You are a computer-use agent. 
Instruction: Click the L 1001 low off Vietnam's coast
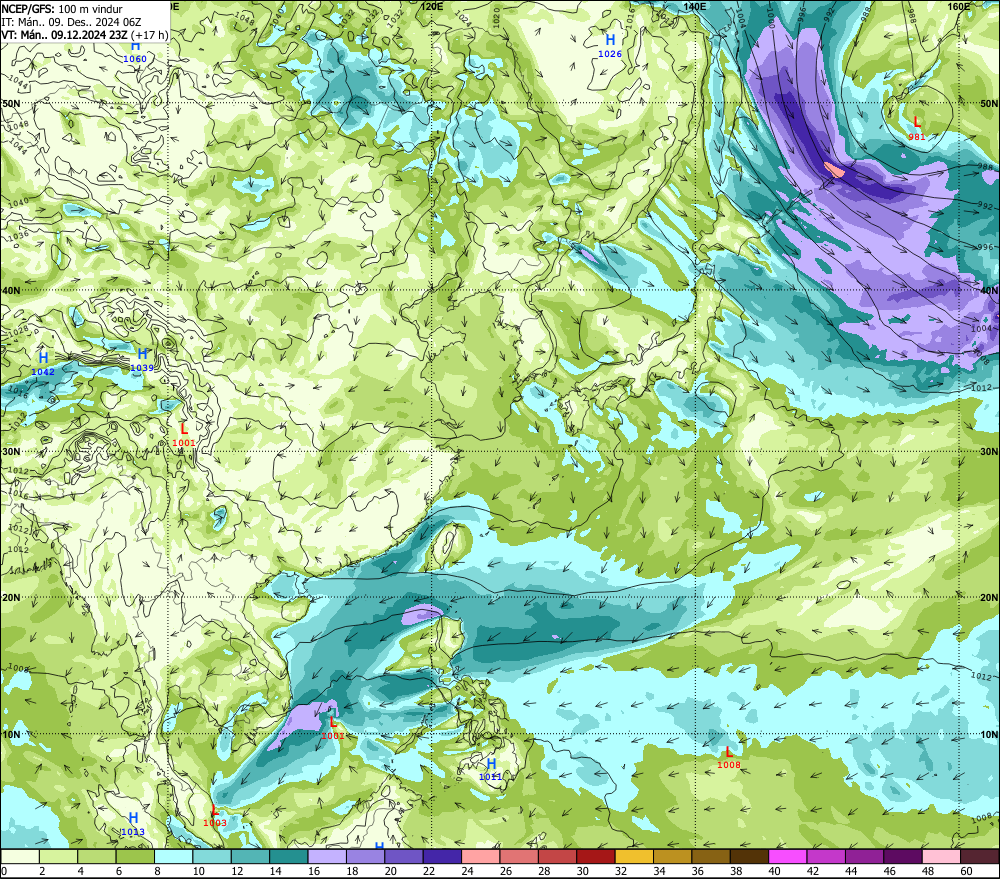coord(332,728)
